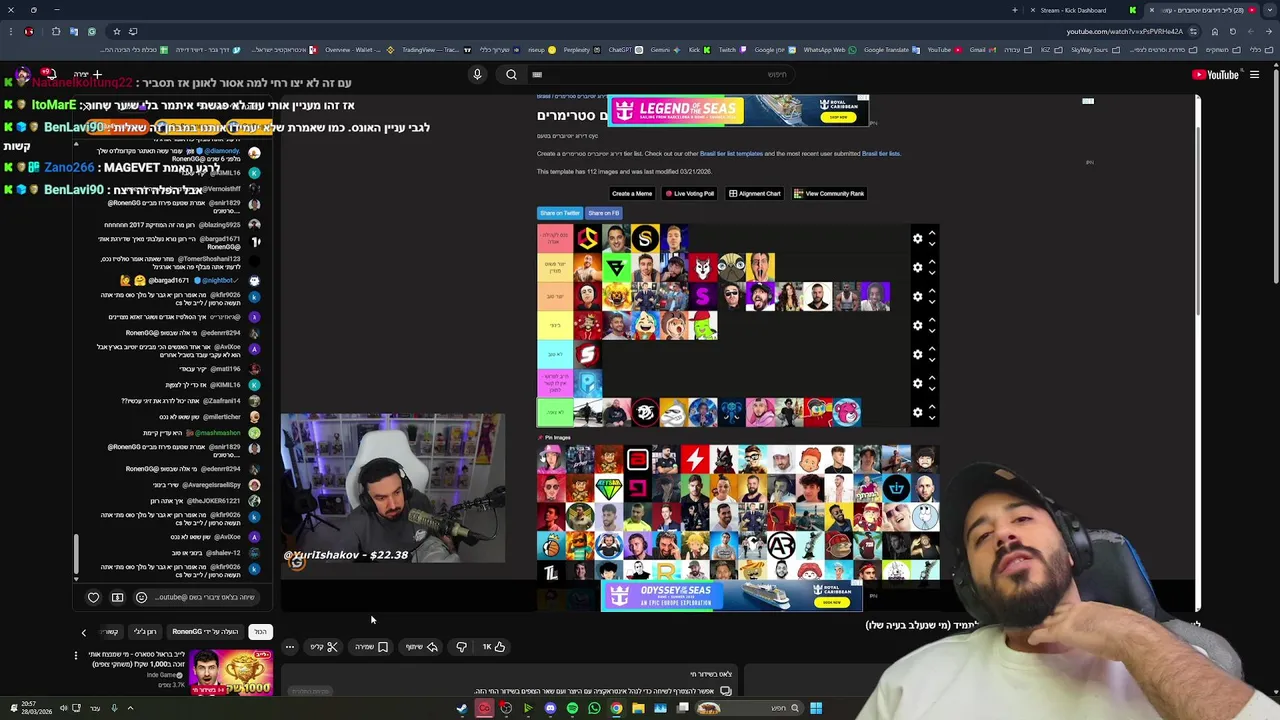This screenshot has width=1280, height=720.
Task: Click the super chat money icon in chat
Action: click(117, 598)
